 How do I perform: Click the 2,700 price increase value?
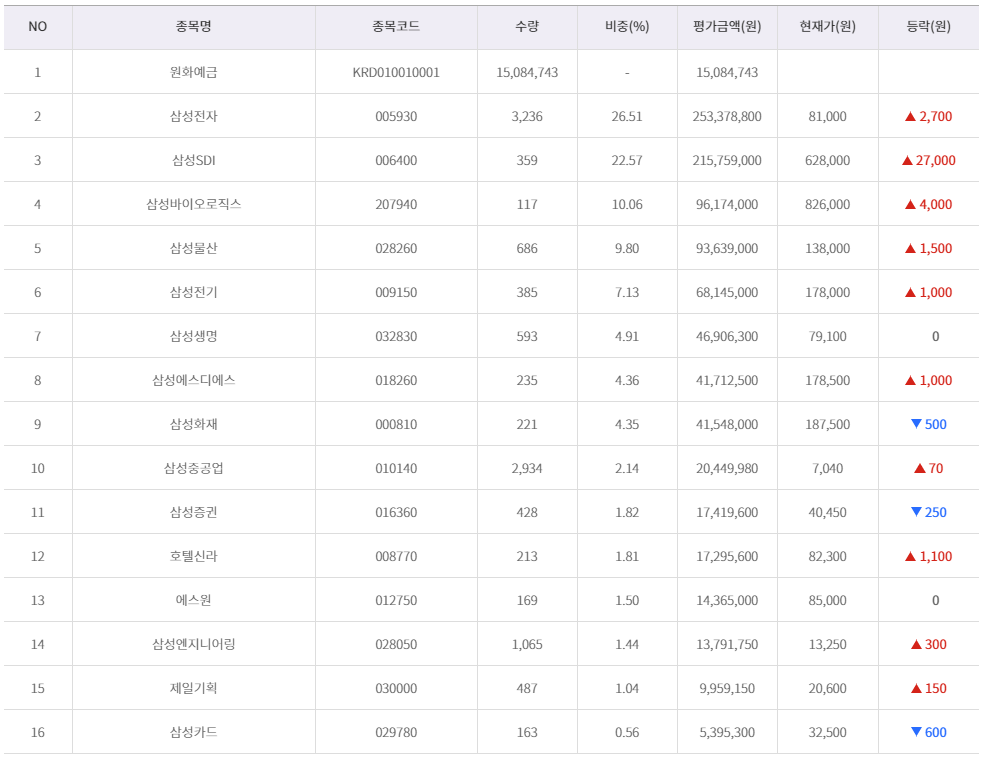point(929,116)
